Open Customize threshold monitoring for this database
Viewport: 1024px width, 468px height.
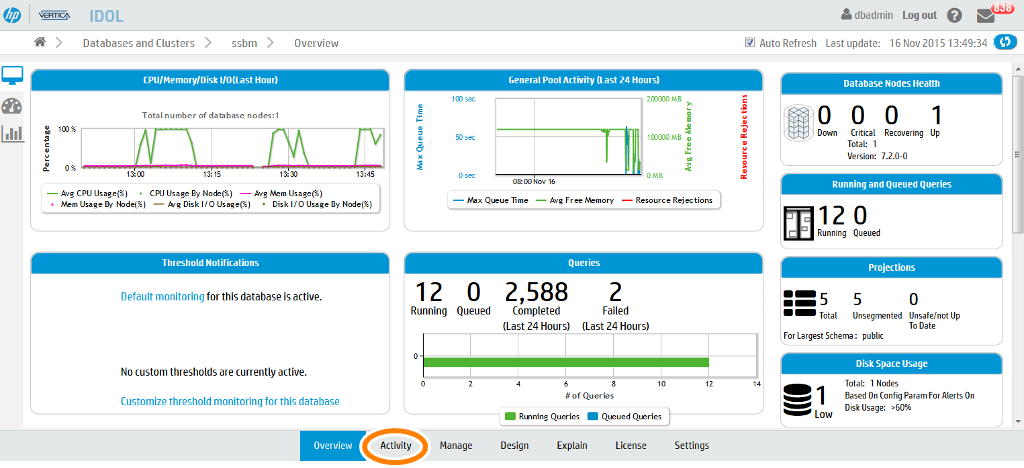pos(230,402)
